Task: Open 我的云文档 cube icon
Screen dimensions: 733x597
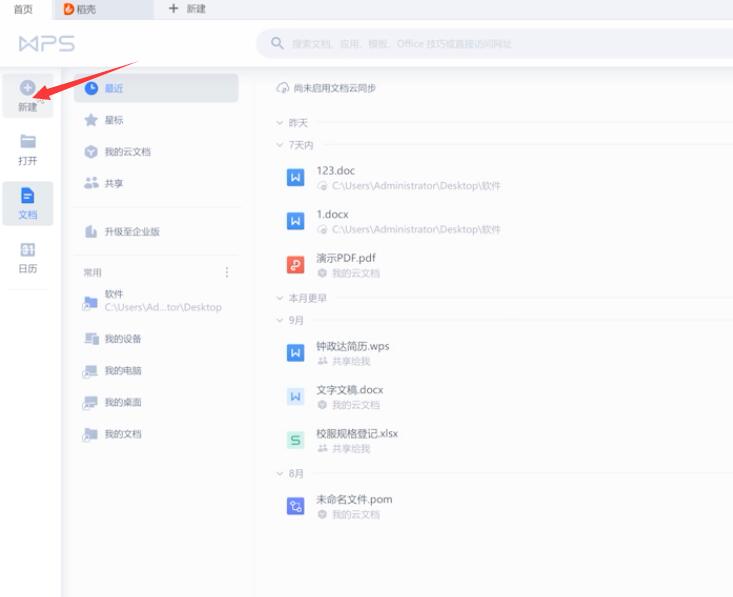Action: pyautogui.click(x=91, y=152)
